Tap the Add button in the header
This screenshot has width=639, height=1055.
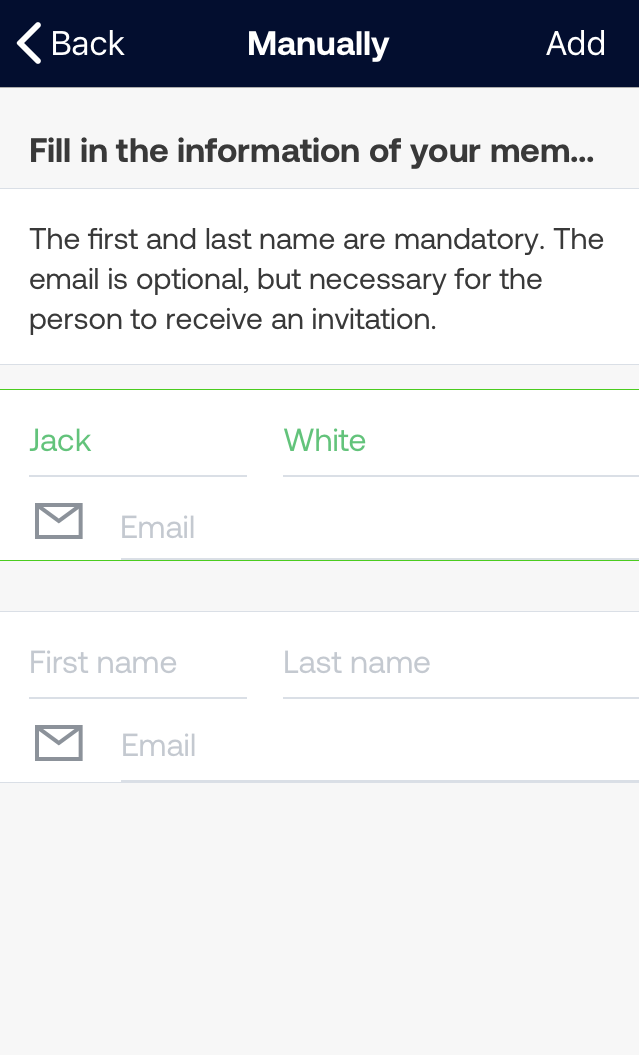click(575, 44)
